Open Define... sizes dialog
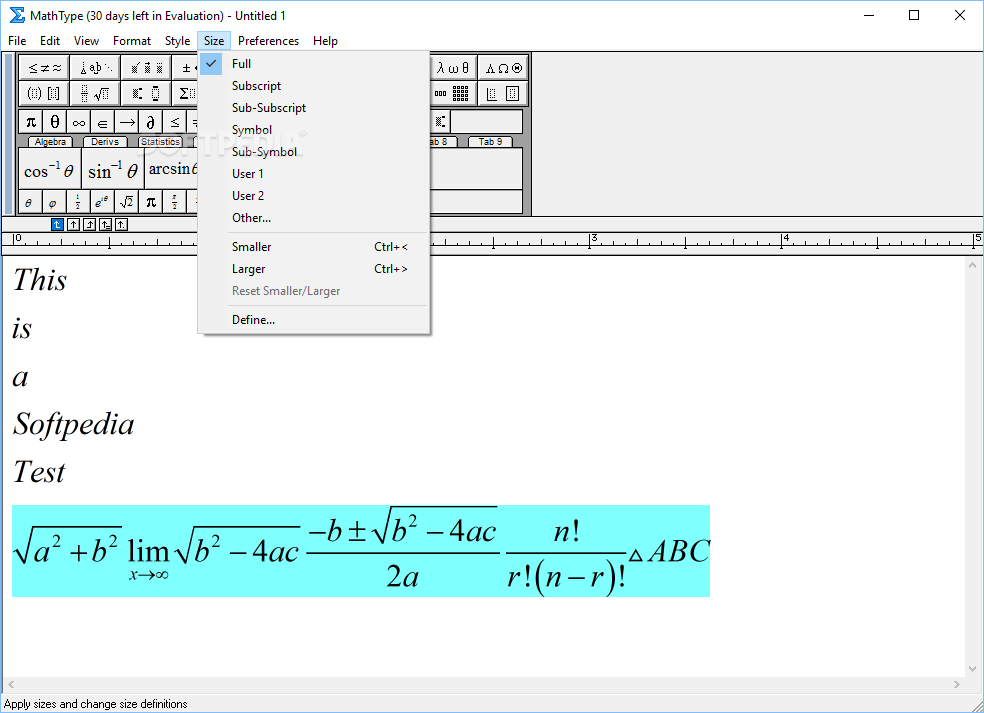The image size is (984, 713). tap(314, 319)
